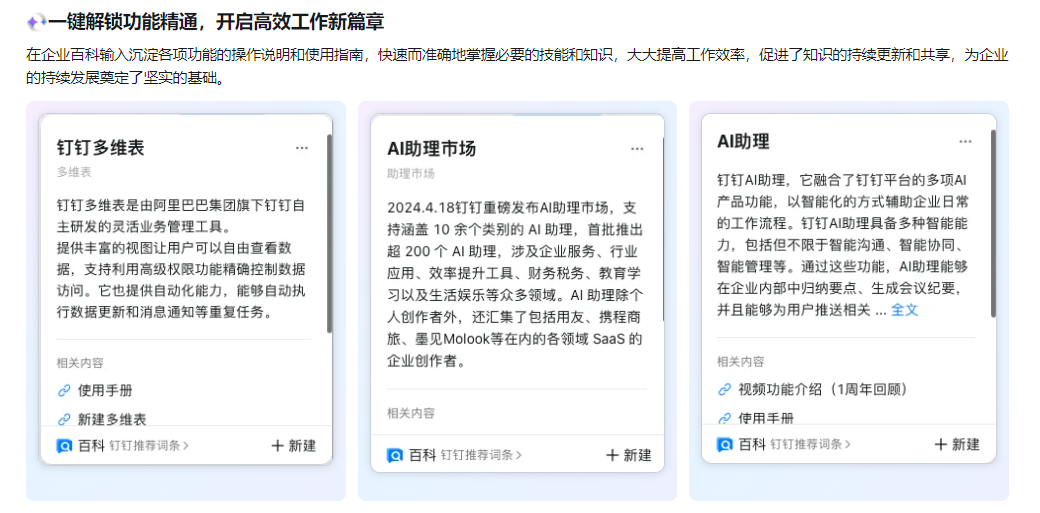
Task: Click link icon beside 使用手册 in 钉钉多维表 card
Action: (64, 391)
